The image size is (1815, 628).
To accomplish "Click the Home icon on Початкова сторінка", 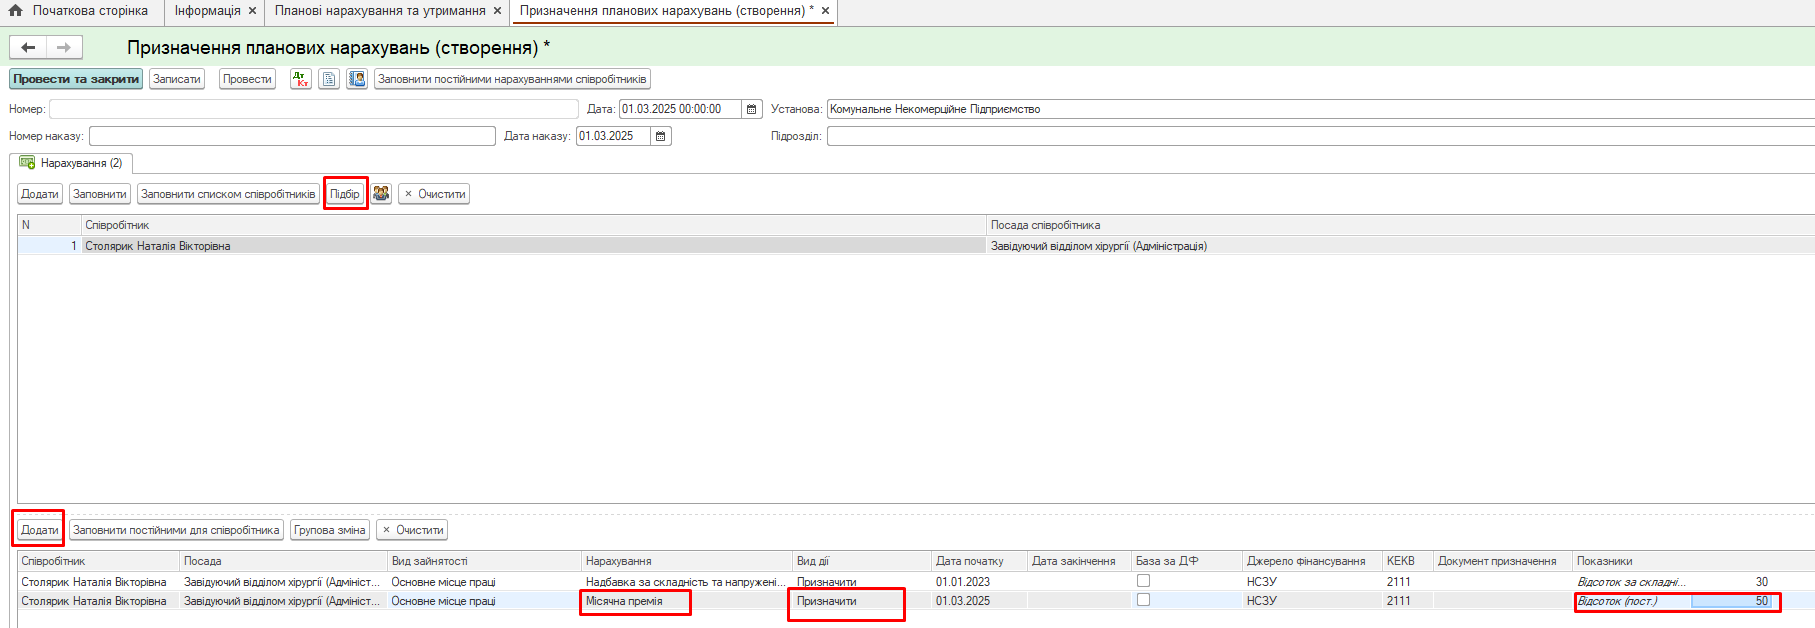I will click(x=16, y=11).
